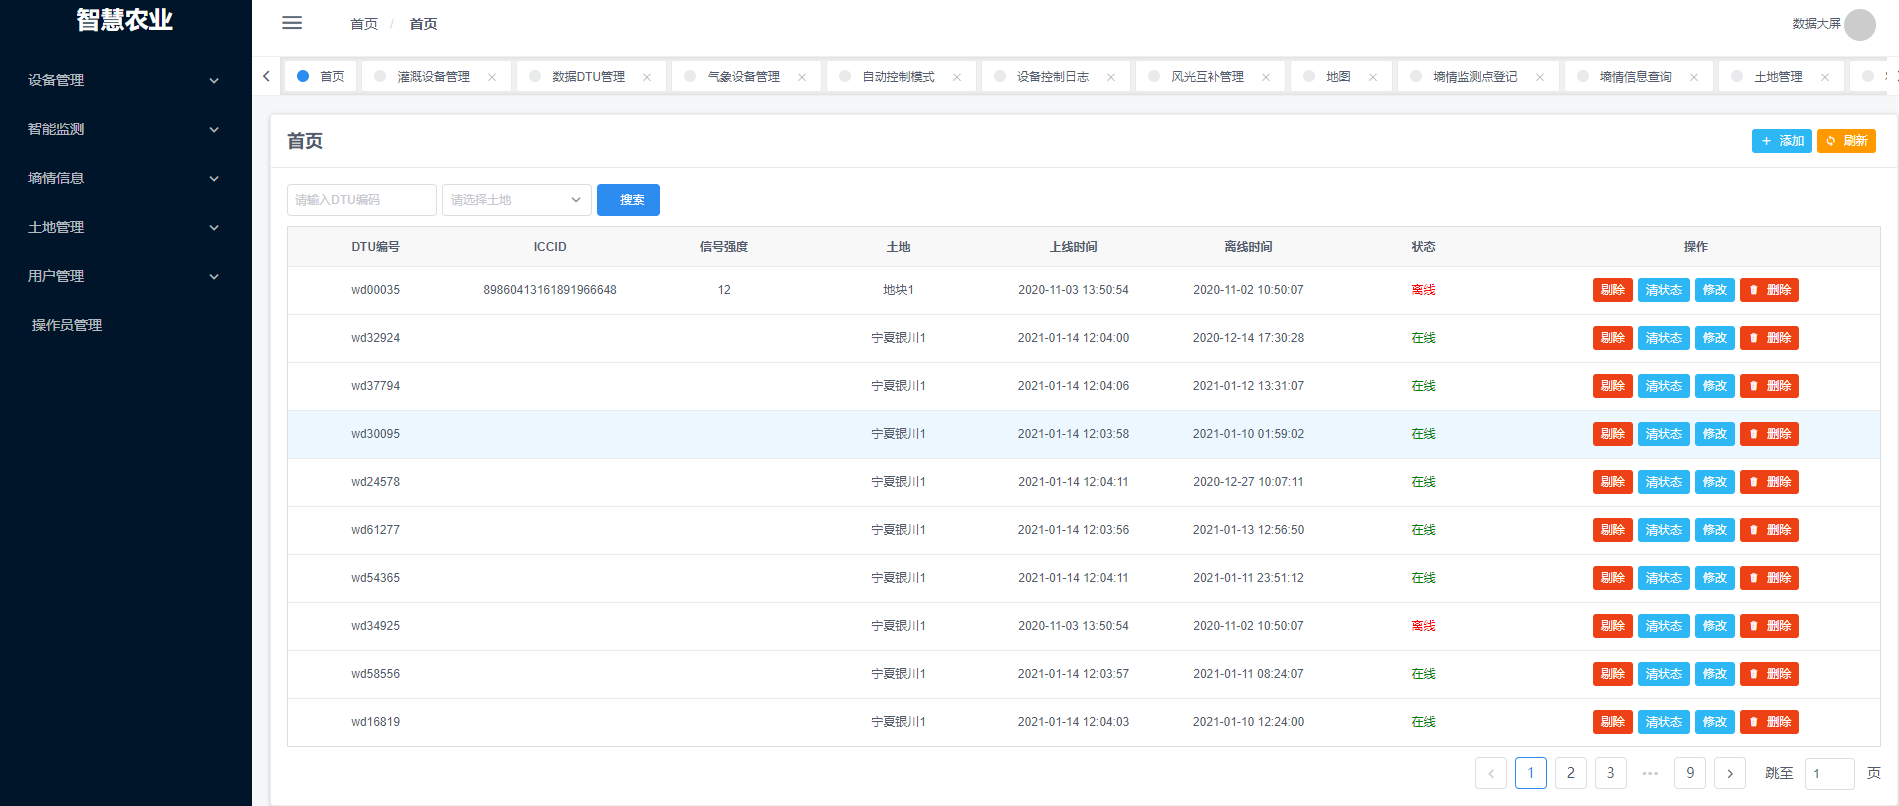
Task: Close the 数据DTU管理 tab
Action: click(647, 77)
